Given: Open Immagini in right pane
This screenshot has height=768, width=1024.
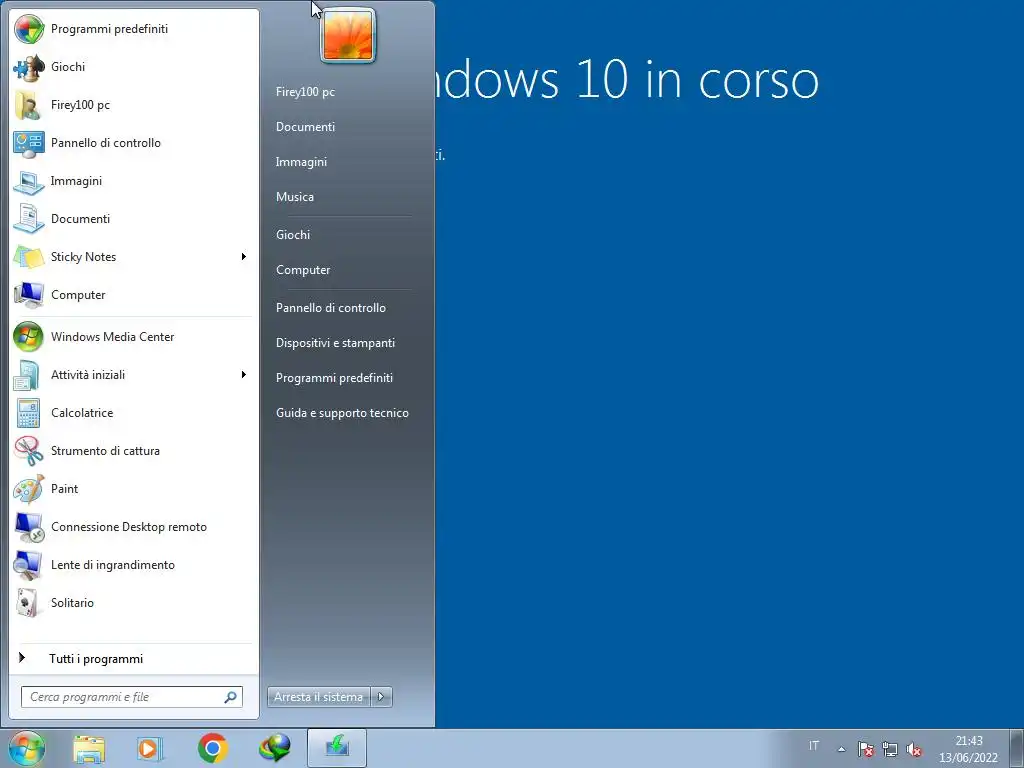Looking at the screenshot, I should click(301, 162).
